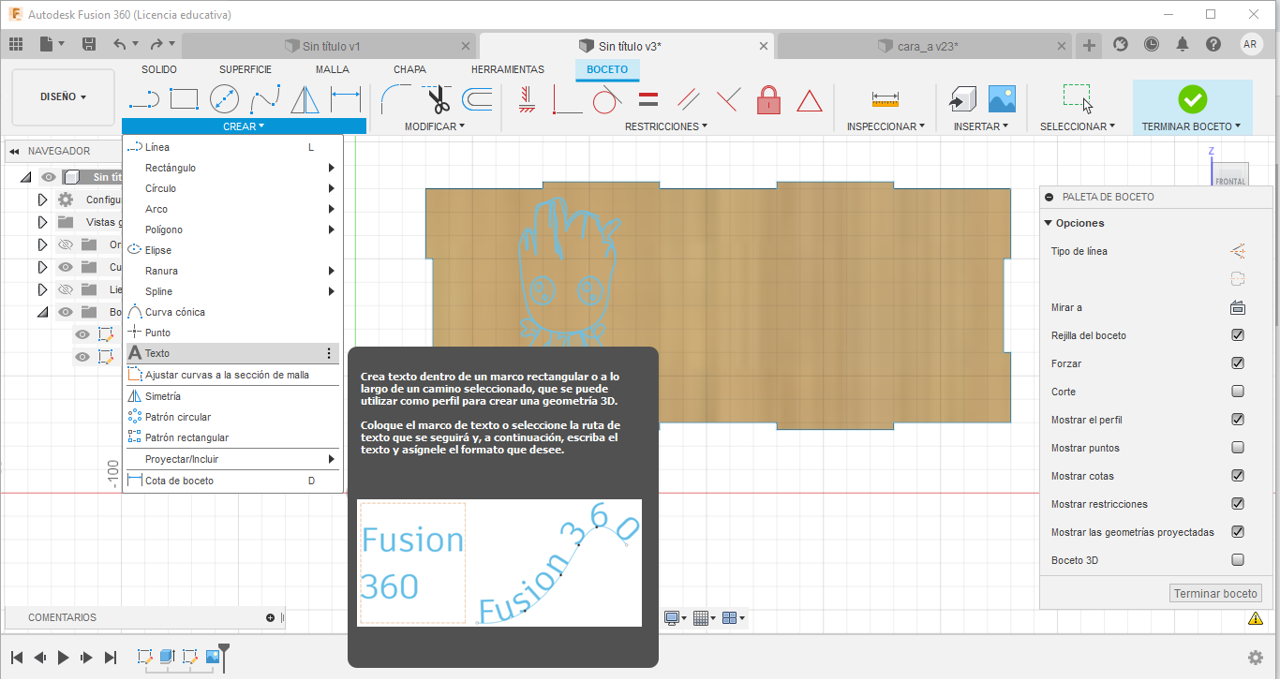Expand the RESTRICCIONES dropdown
The image size is (1280, 679).
665,127
